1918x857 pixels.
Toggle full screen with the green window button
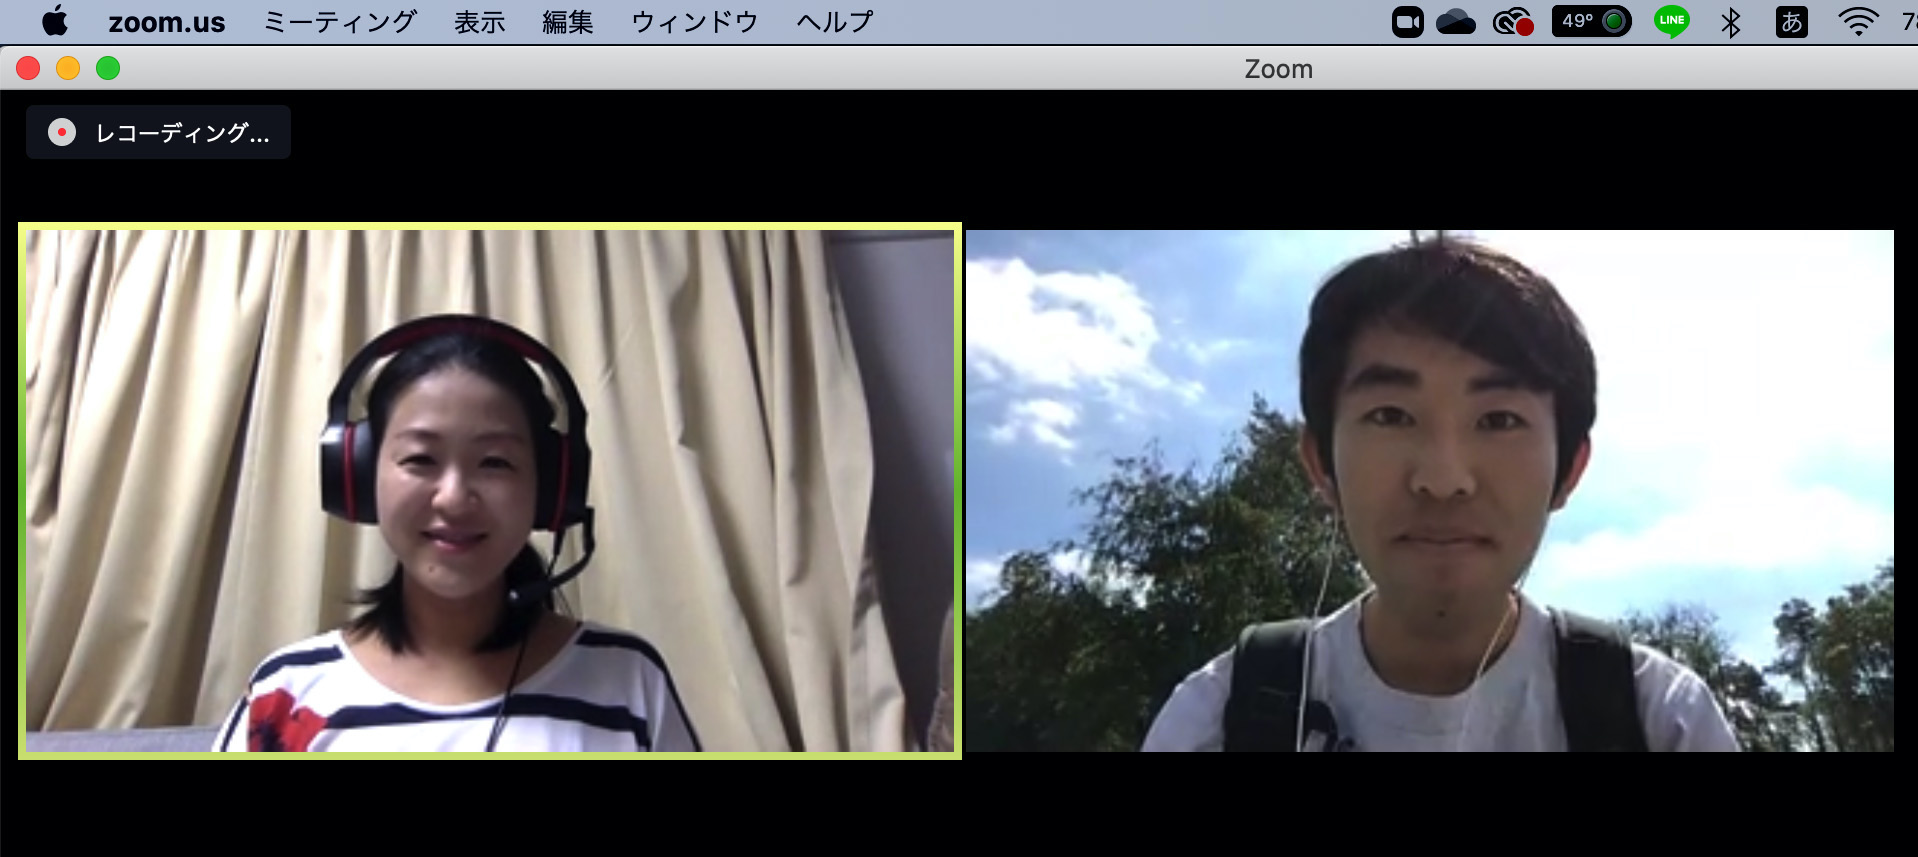(108, 68)
